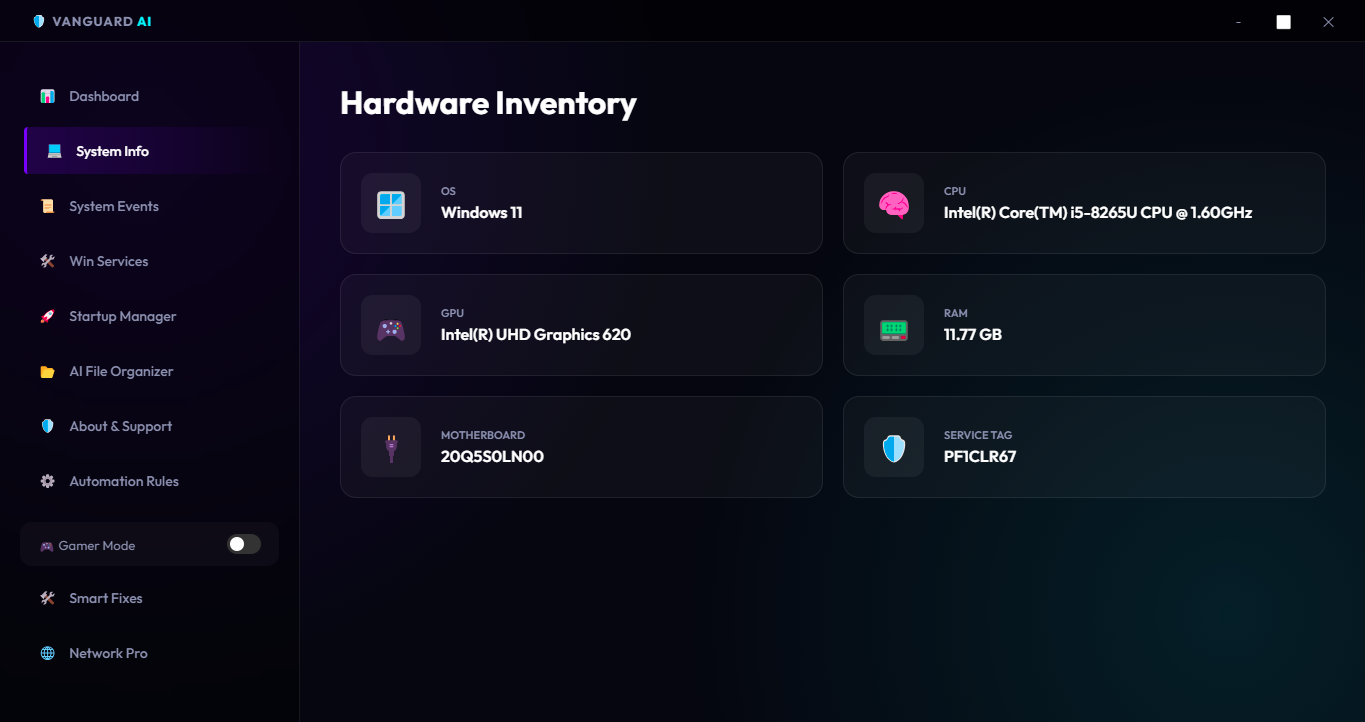Click the Startup Manager rocket icon
This screenshot has width=1365, height=722.
47,316
